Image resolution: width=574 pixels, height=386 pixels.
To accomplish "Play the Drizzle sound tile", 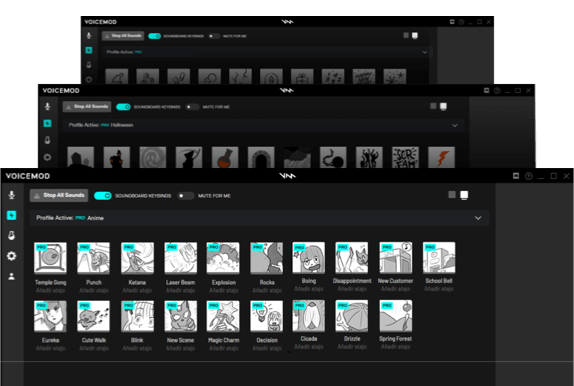I will (352, 315).
